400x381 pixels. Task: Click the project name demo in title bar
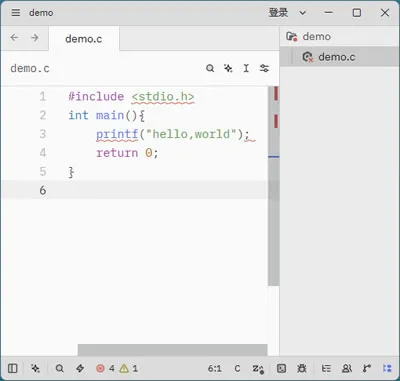click(x=41, y=13)
